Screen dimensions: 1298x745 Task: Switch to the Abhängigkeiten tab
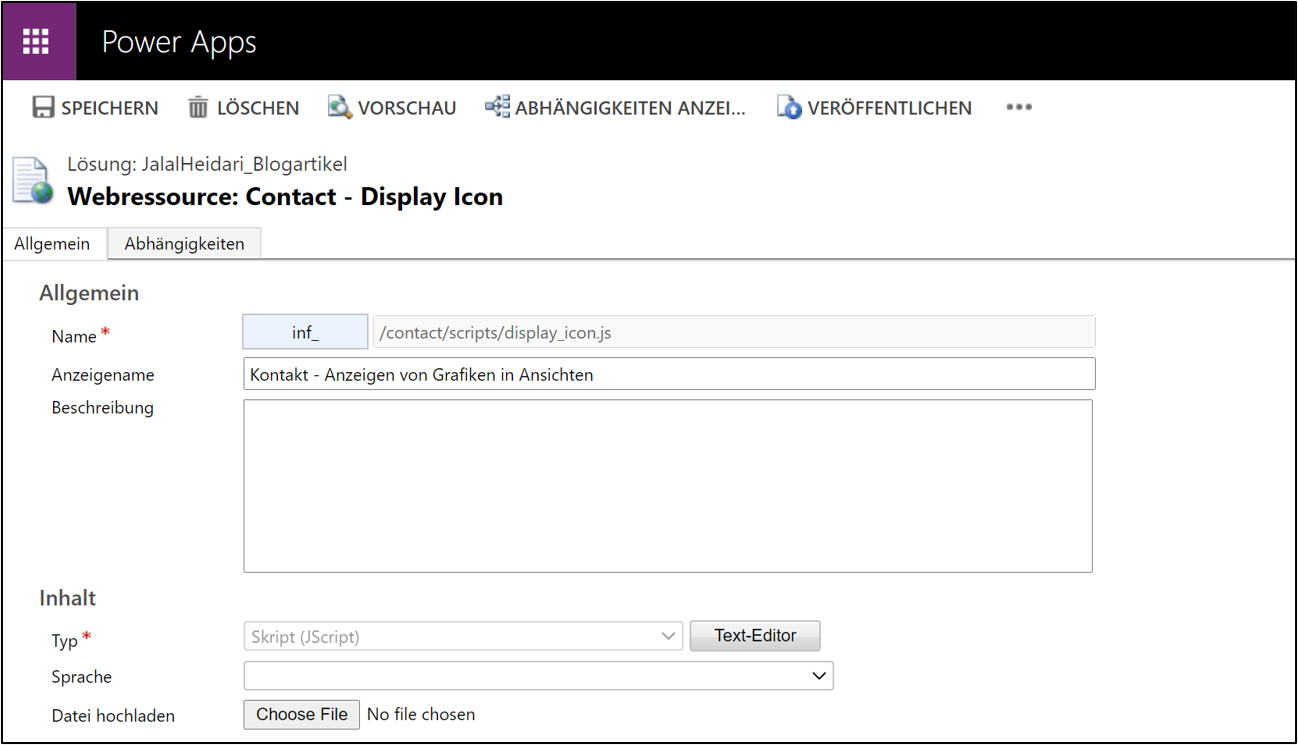pyautogui.click(x=184, y=244)
